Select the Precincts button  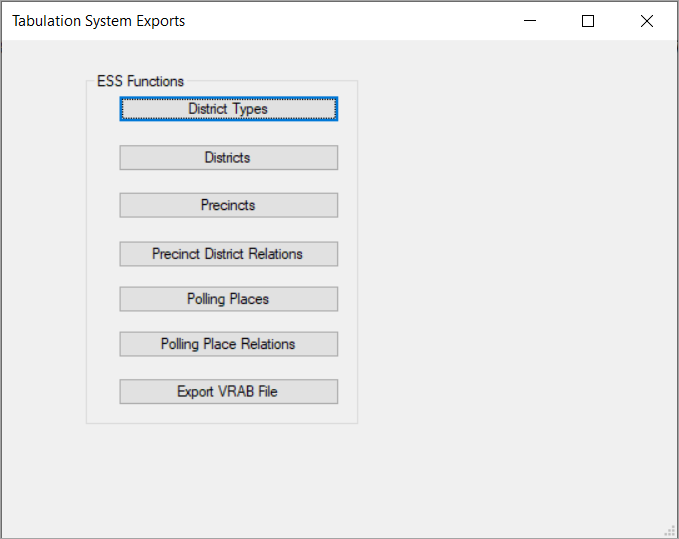coord(229,205)
